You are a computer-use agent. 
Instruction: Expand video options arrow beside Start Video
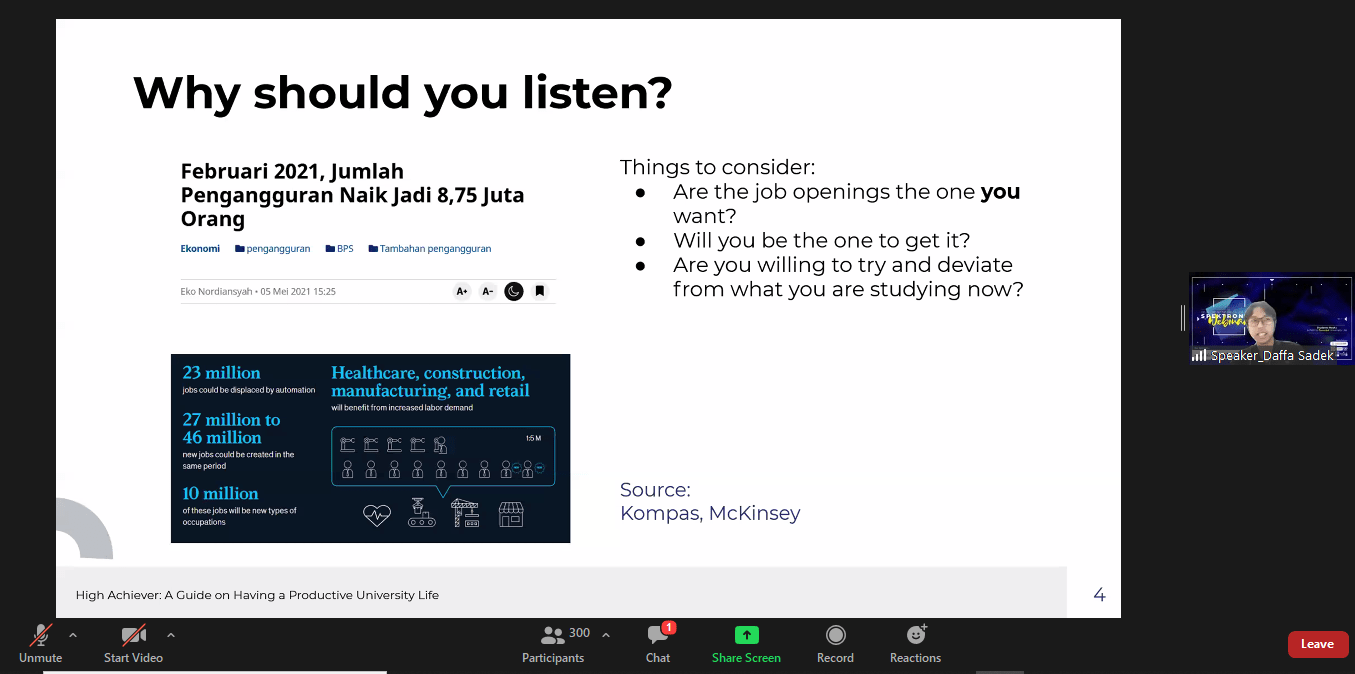(x=171, y=634)
